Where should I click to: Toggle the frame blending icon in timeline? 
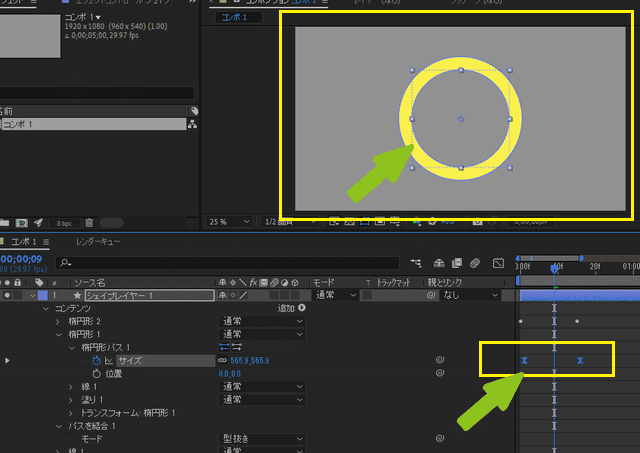(457, 263)
